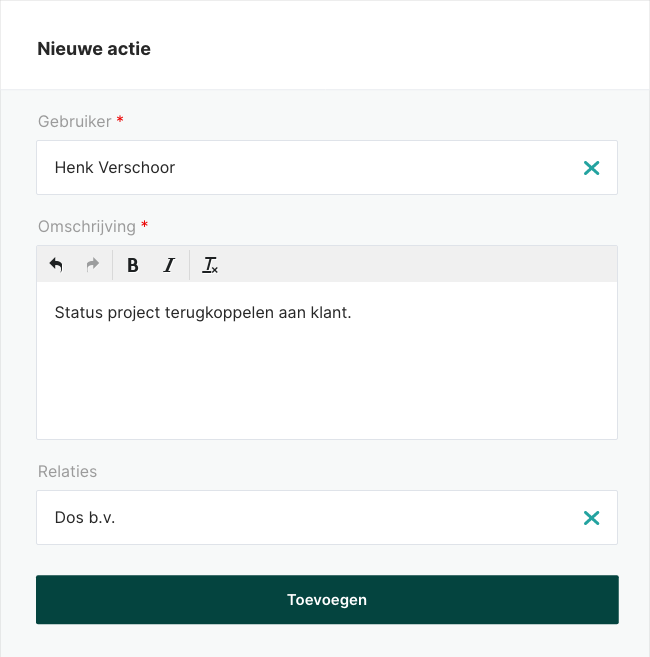Click the Relaties field label
This screenshot has height=657, width=650.
point(67,471)
